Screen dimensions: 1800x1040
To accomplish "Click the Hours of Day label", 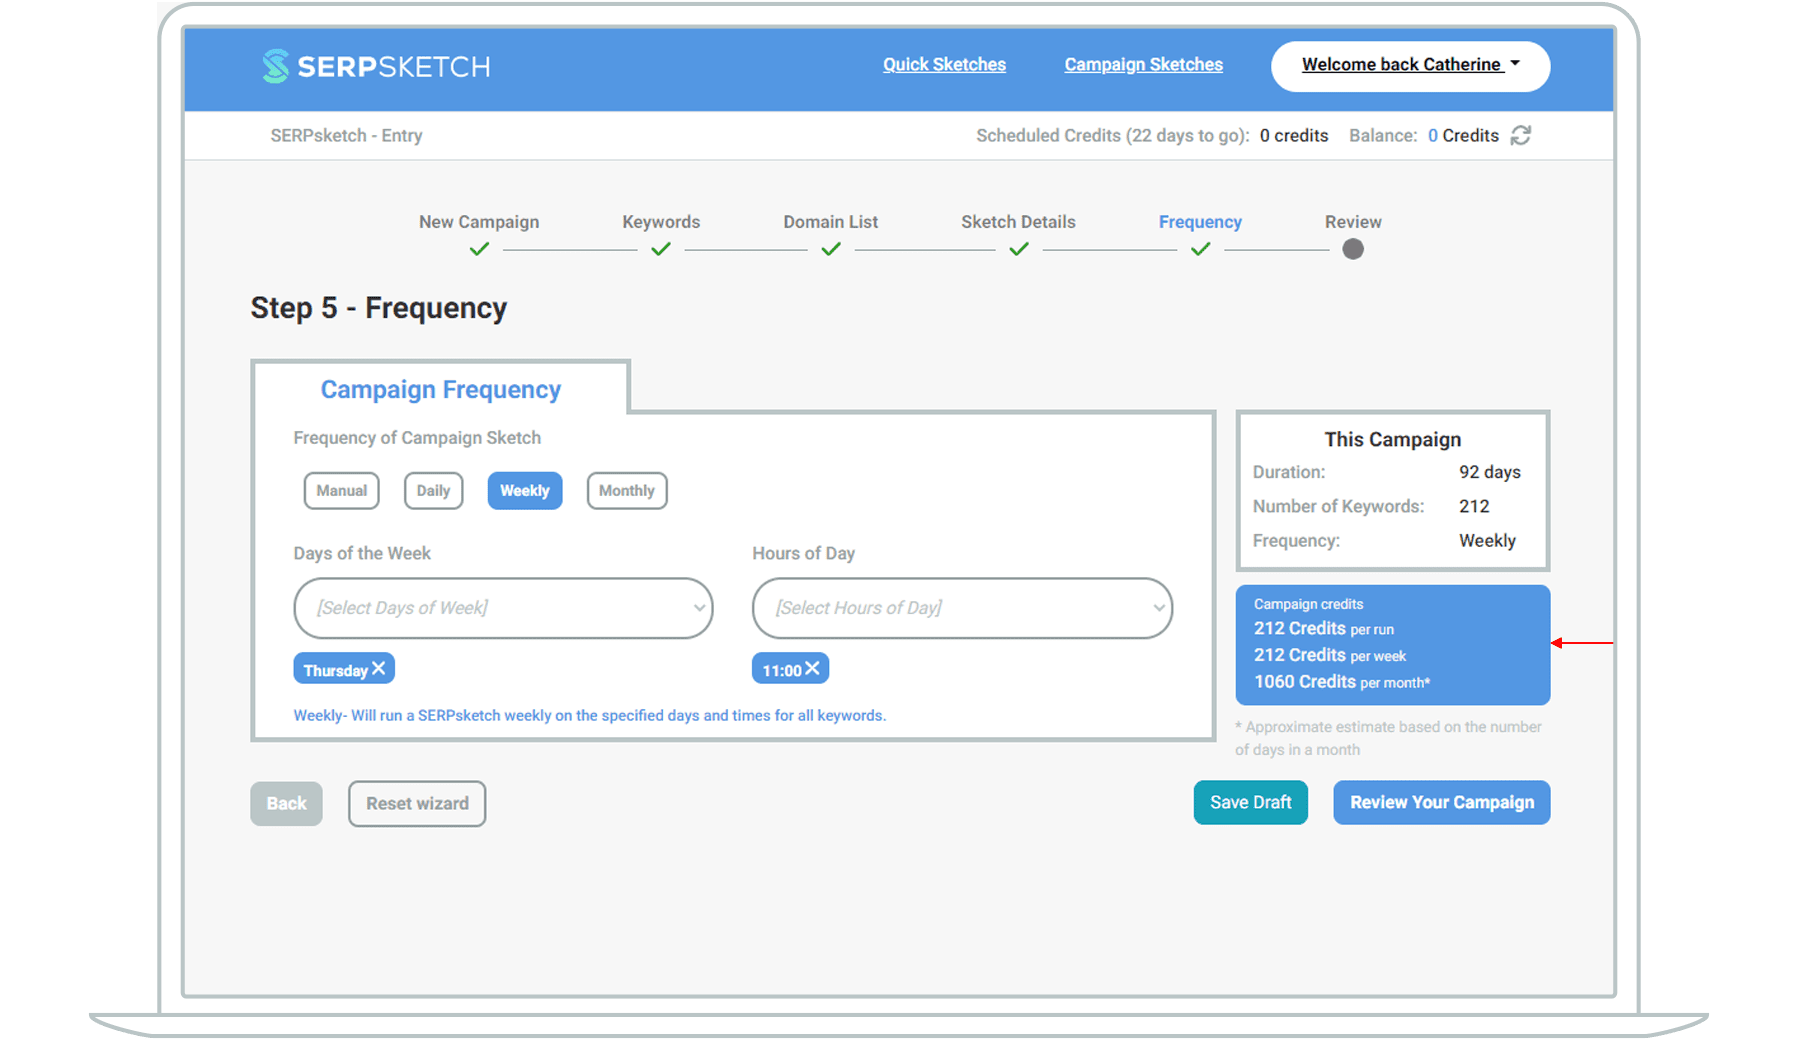I will (803, 554).
